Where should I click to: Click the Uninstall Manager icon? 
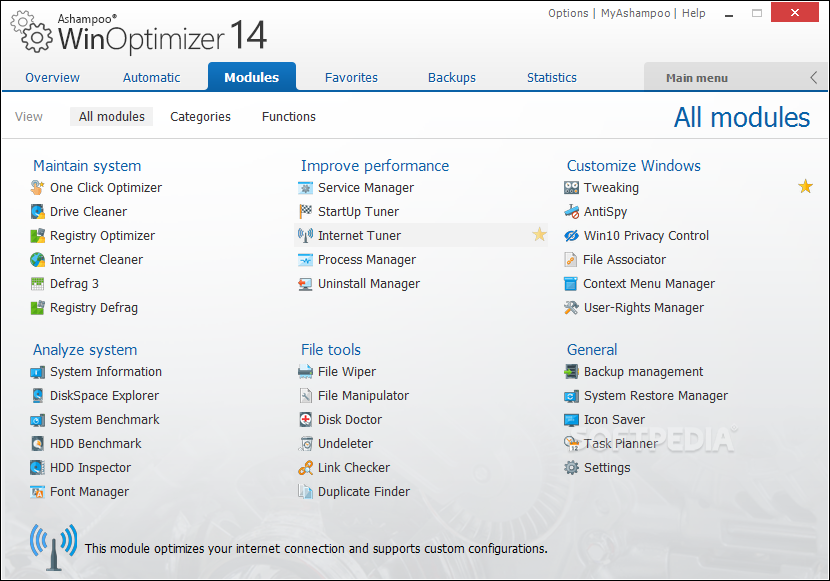305,284
